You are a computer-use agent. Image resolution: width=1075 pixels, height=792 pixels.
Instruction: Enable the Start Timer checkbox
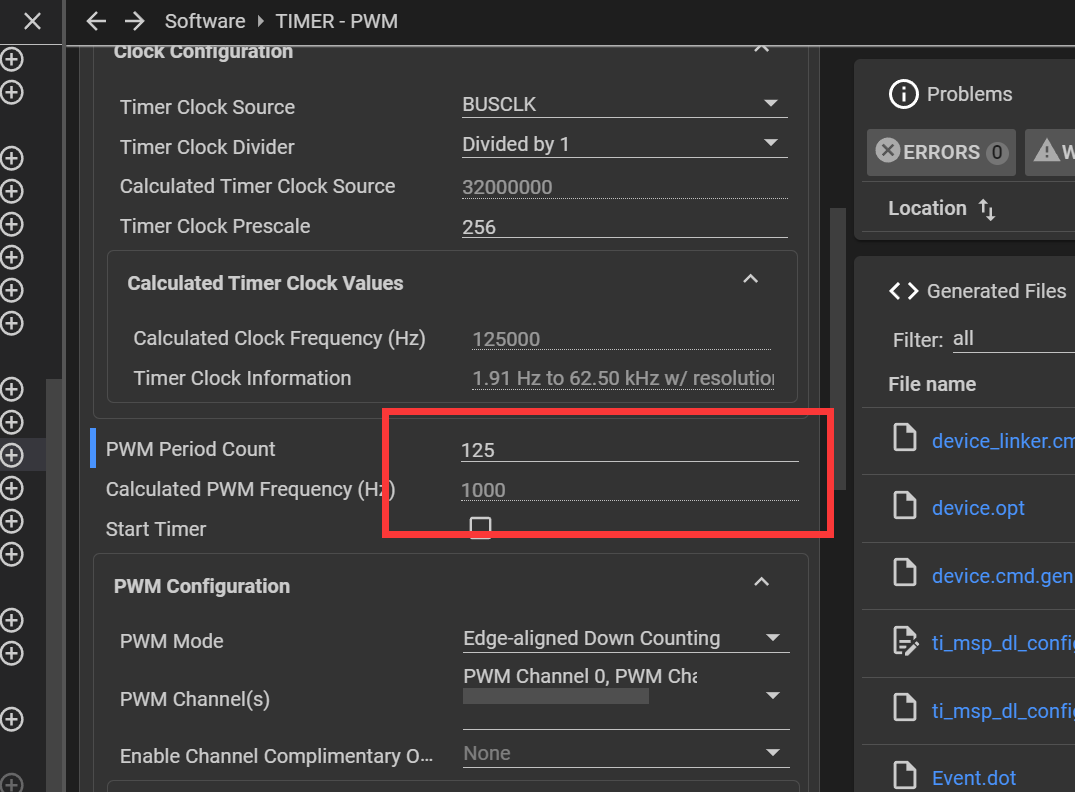[480, 528]
